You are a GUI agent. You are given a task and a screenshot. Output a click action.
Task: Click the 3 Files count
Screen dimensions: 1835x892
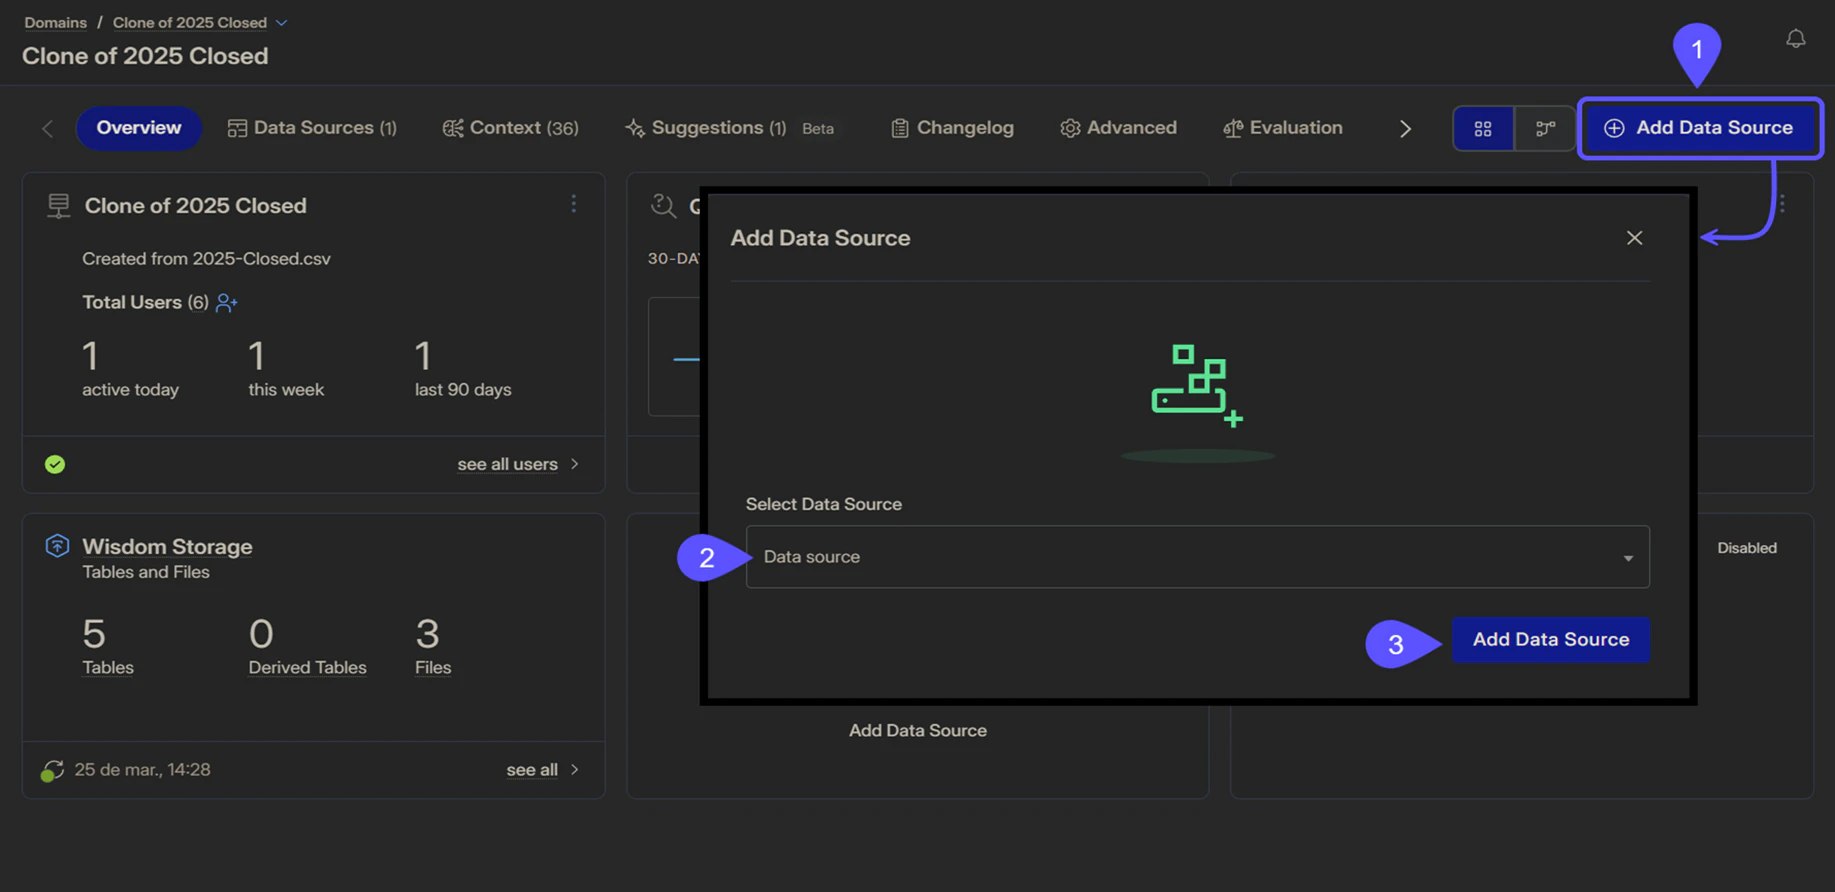(x=433, y=647)
